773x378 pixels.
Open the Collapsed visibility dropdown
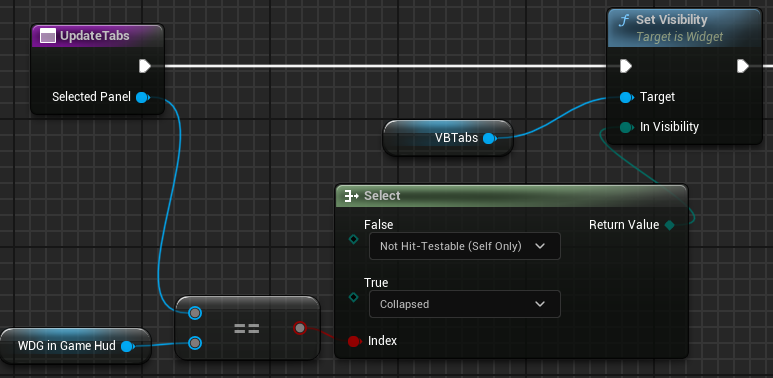point(464,304)
